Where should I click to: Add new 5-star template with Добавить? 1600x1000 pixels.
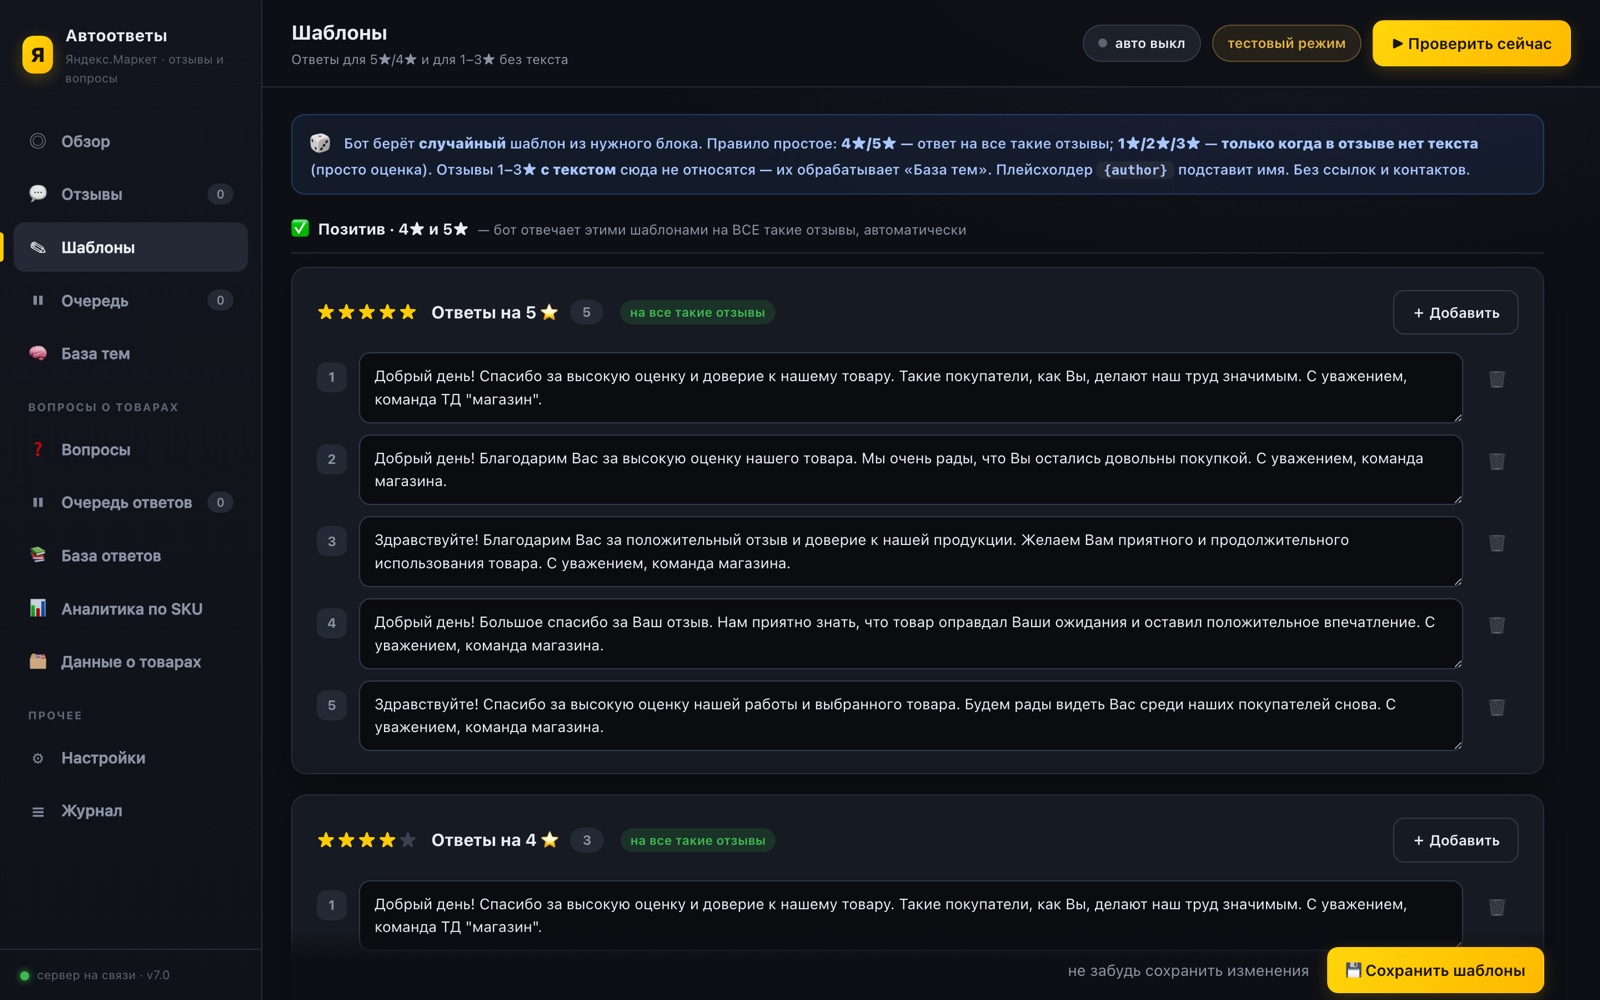click(x=1455, y=312)
